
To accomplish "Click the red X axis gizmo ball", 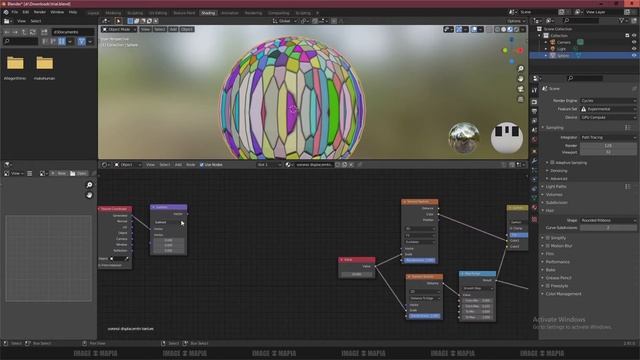I will 520,51.
